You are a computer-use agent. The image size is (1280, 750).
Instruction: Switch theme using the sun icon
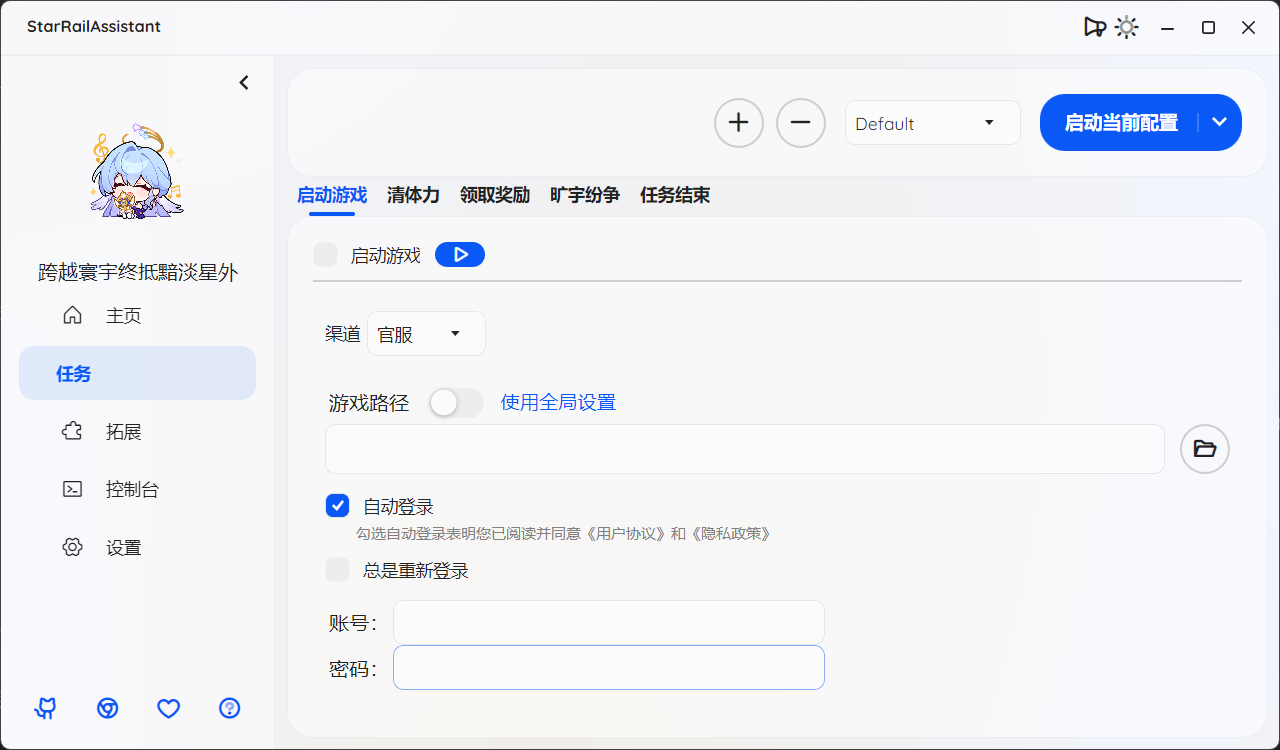click(x=1126, y=26)
